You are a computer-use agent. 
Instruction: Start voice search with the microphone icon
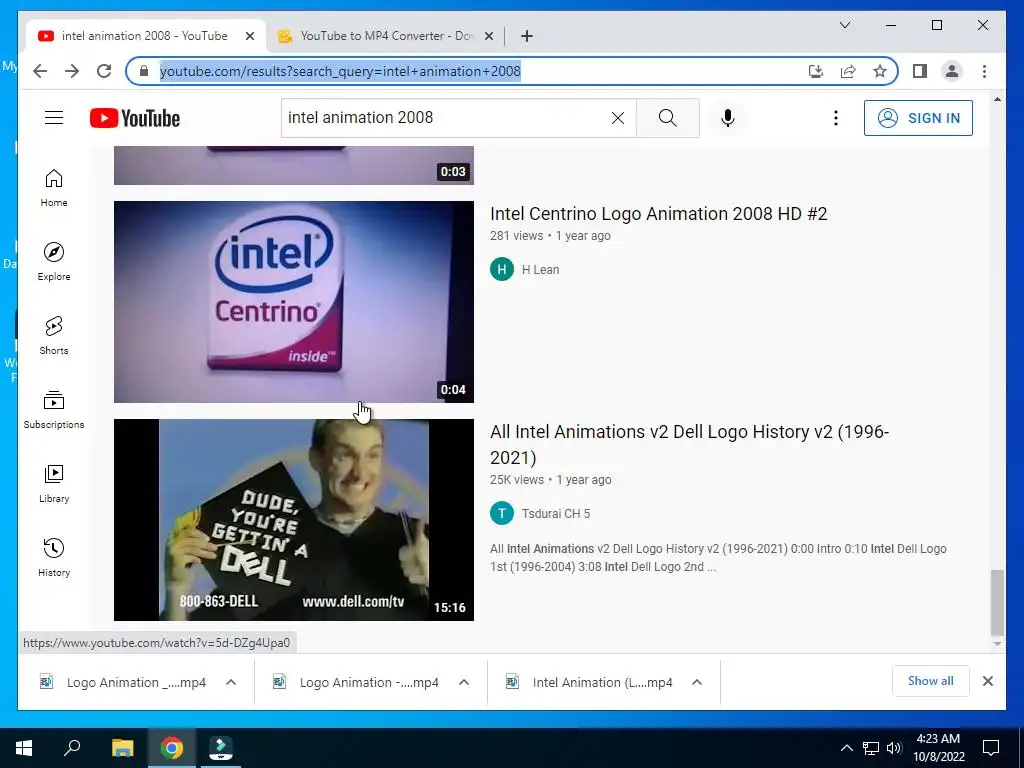pyautogui.click(x=728, y=118)
